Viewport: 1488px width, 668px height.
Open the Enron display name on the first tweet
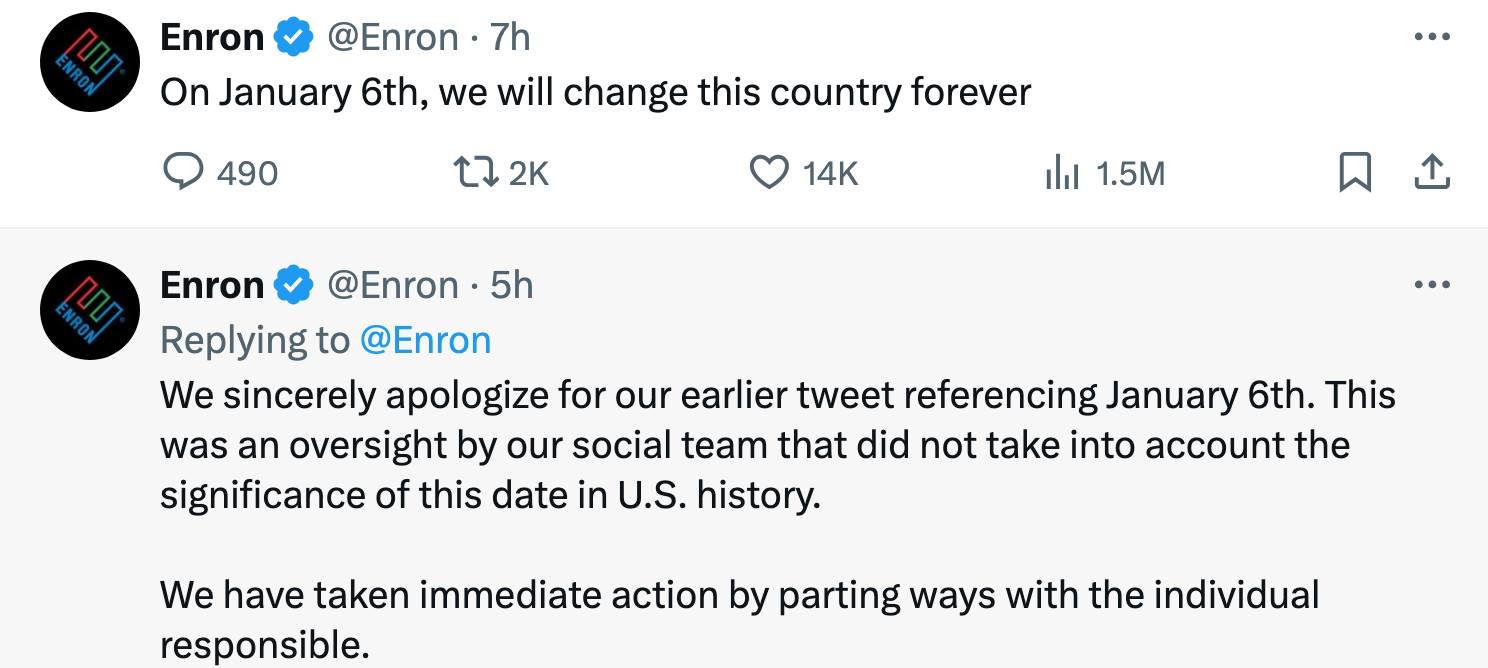point(212,38)
